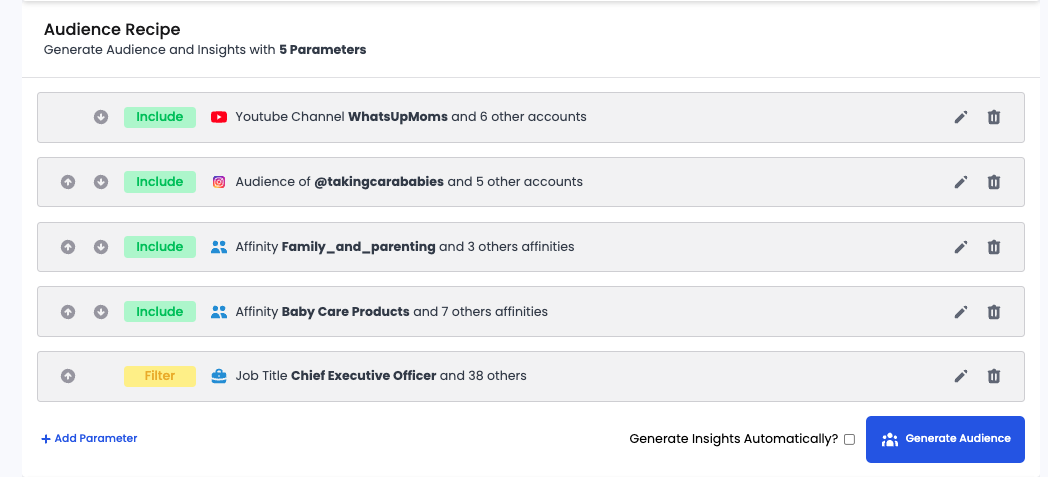Delete the Baby Care Products affinity parameter
The width and height of the screenshot is (1048, 477).
(994, 312)
